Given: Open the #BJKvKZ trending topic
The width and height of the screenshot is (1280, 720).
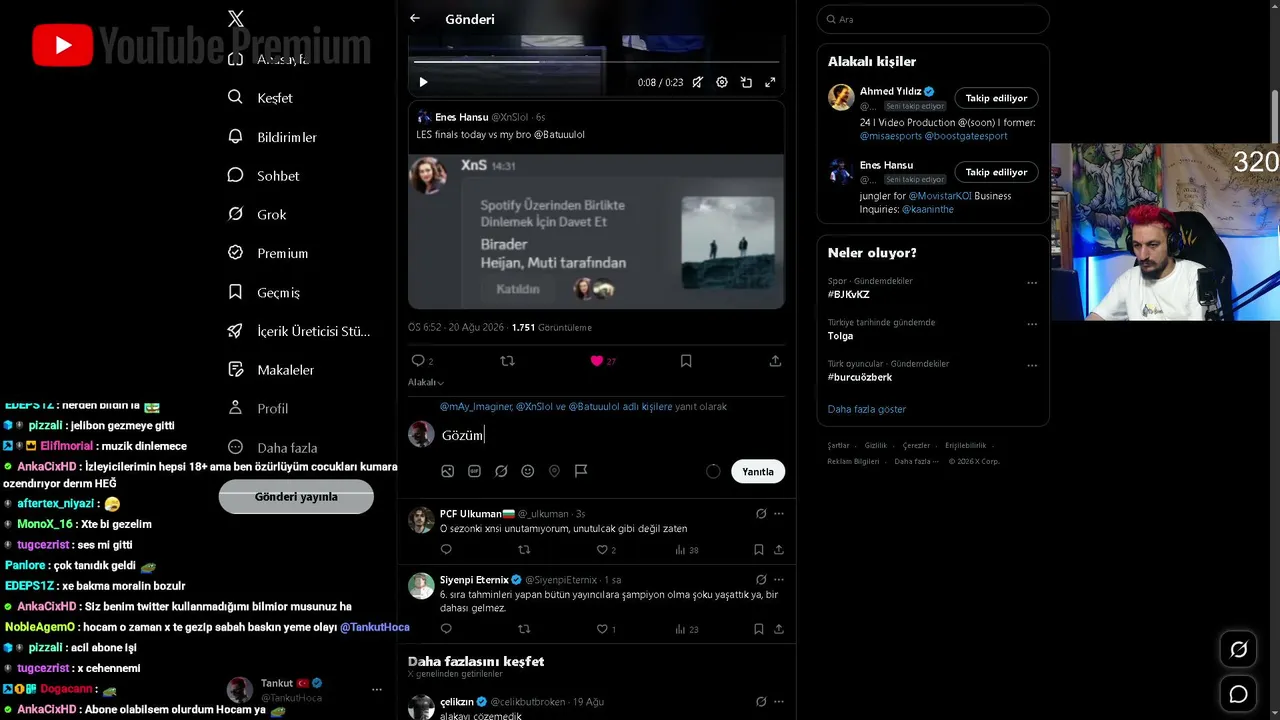Looking at the screenshot, I should click(849, 295).
